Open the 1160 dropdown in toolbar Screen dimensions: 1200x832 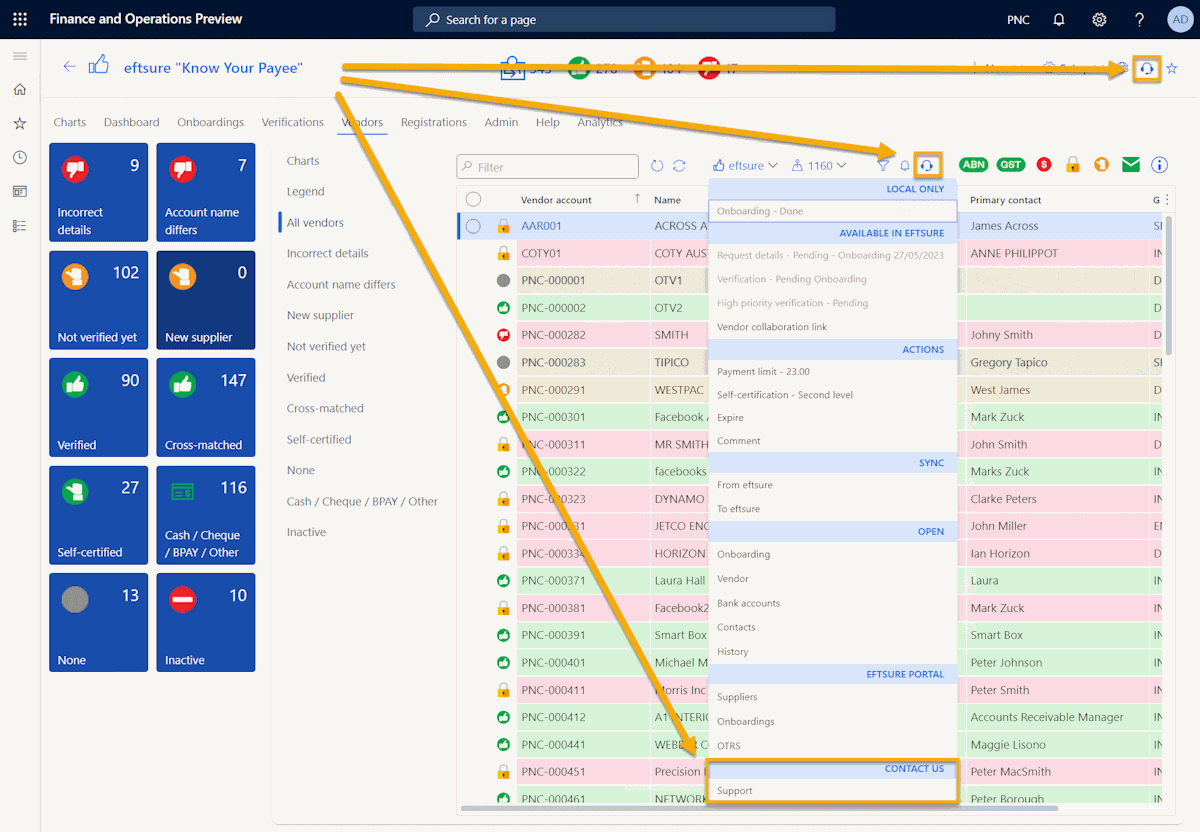tap(819, 166)
